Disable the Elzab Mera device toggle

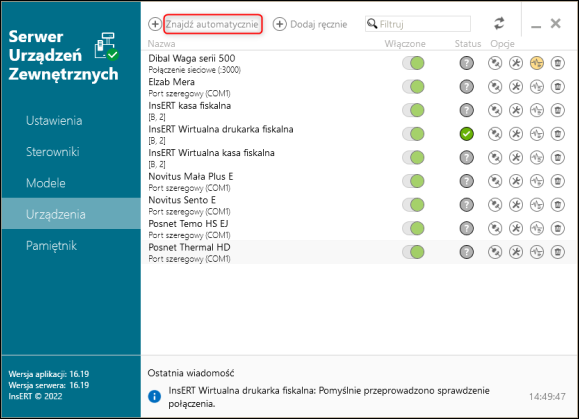pyautogui.click(x=413, y=87)
